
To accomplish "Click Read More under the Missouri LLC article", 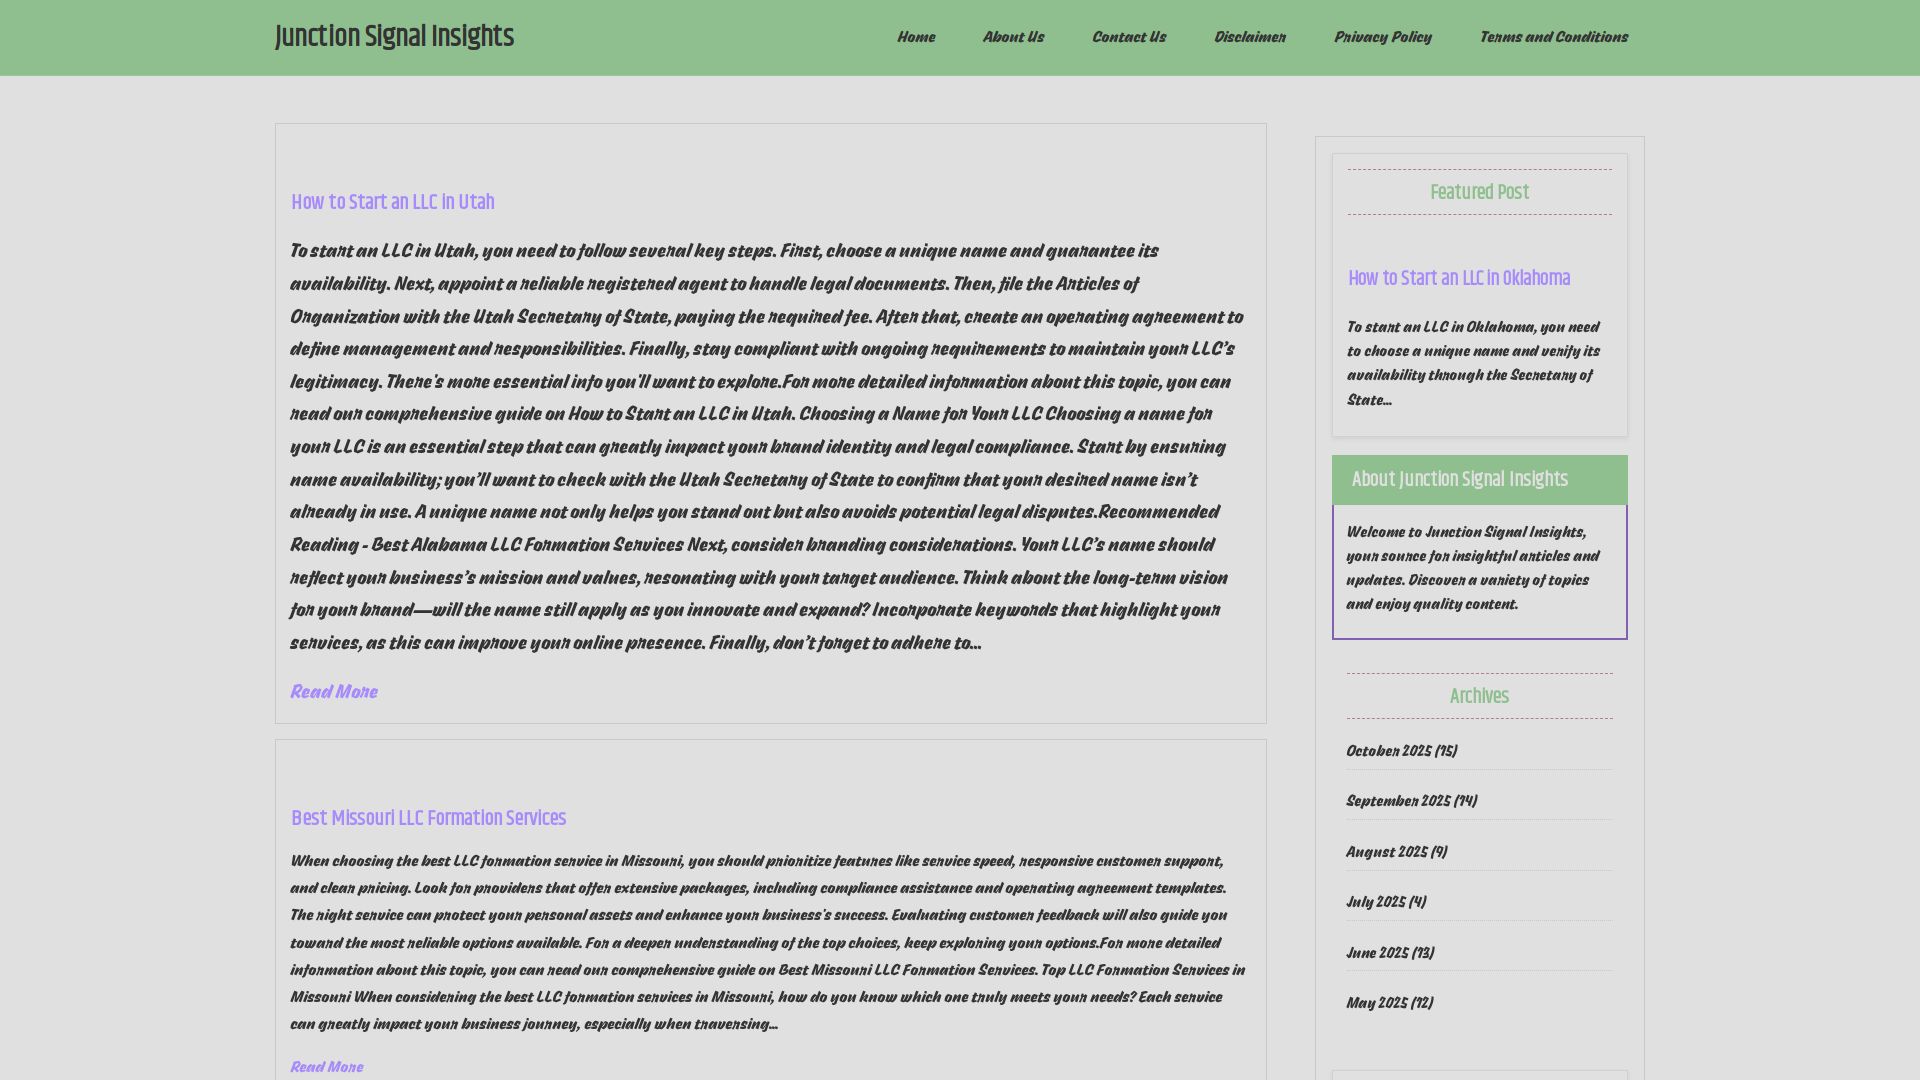I will pos(326,1067).
